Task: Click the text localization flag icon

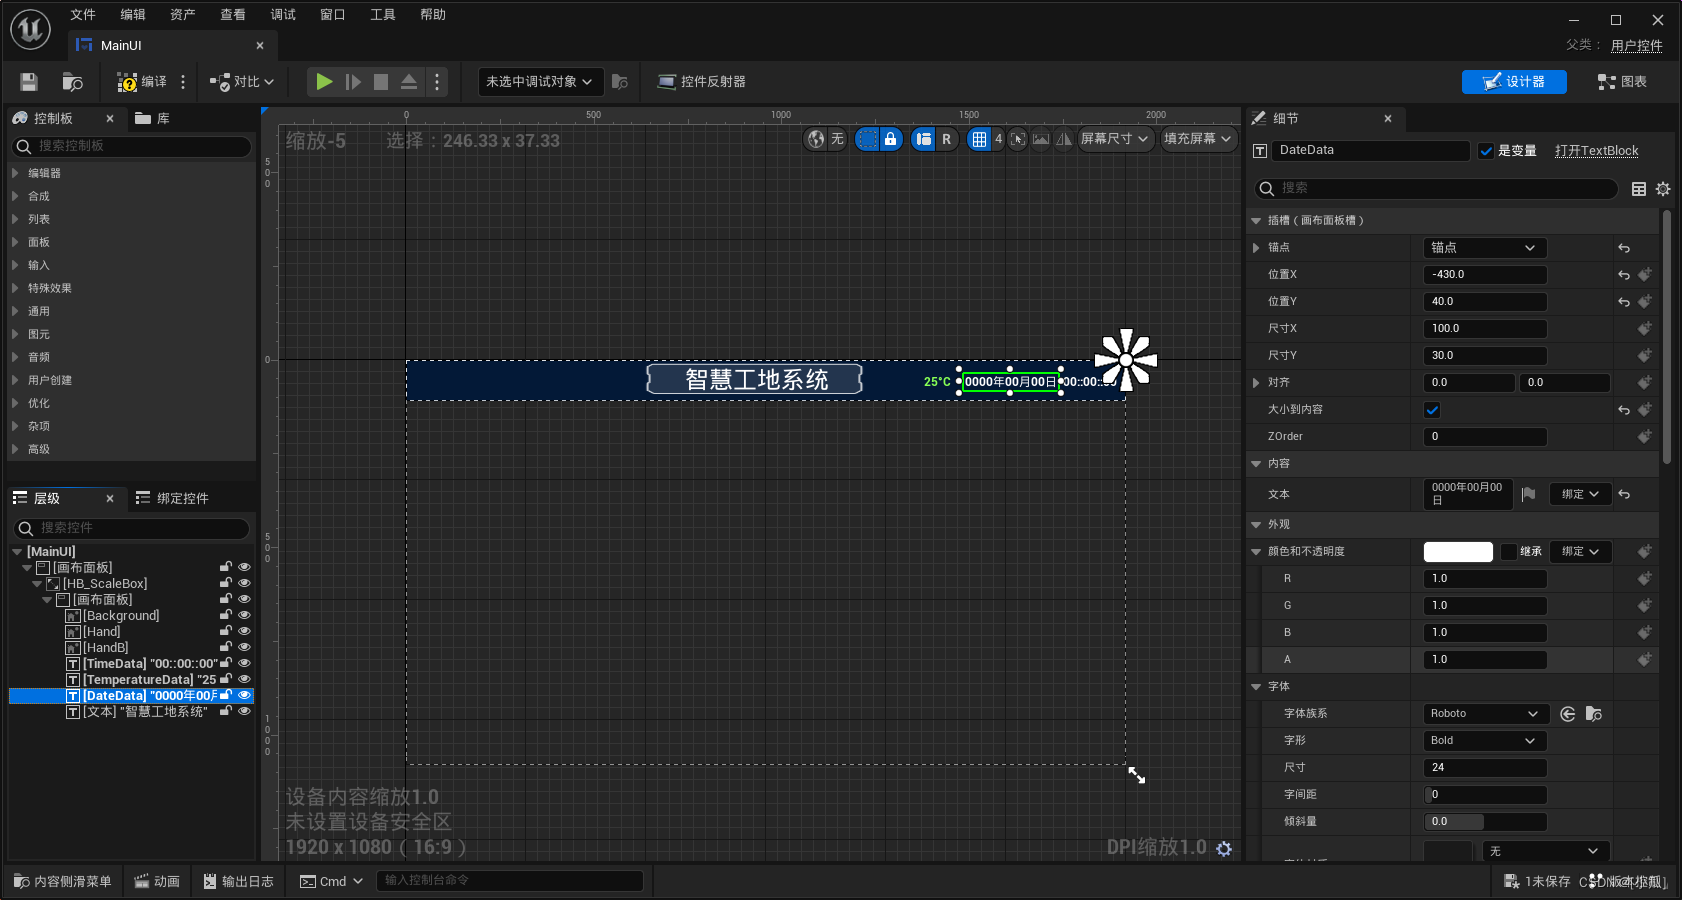Action: click(x=1528, y=494)
